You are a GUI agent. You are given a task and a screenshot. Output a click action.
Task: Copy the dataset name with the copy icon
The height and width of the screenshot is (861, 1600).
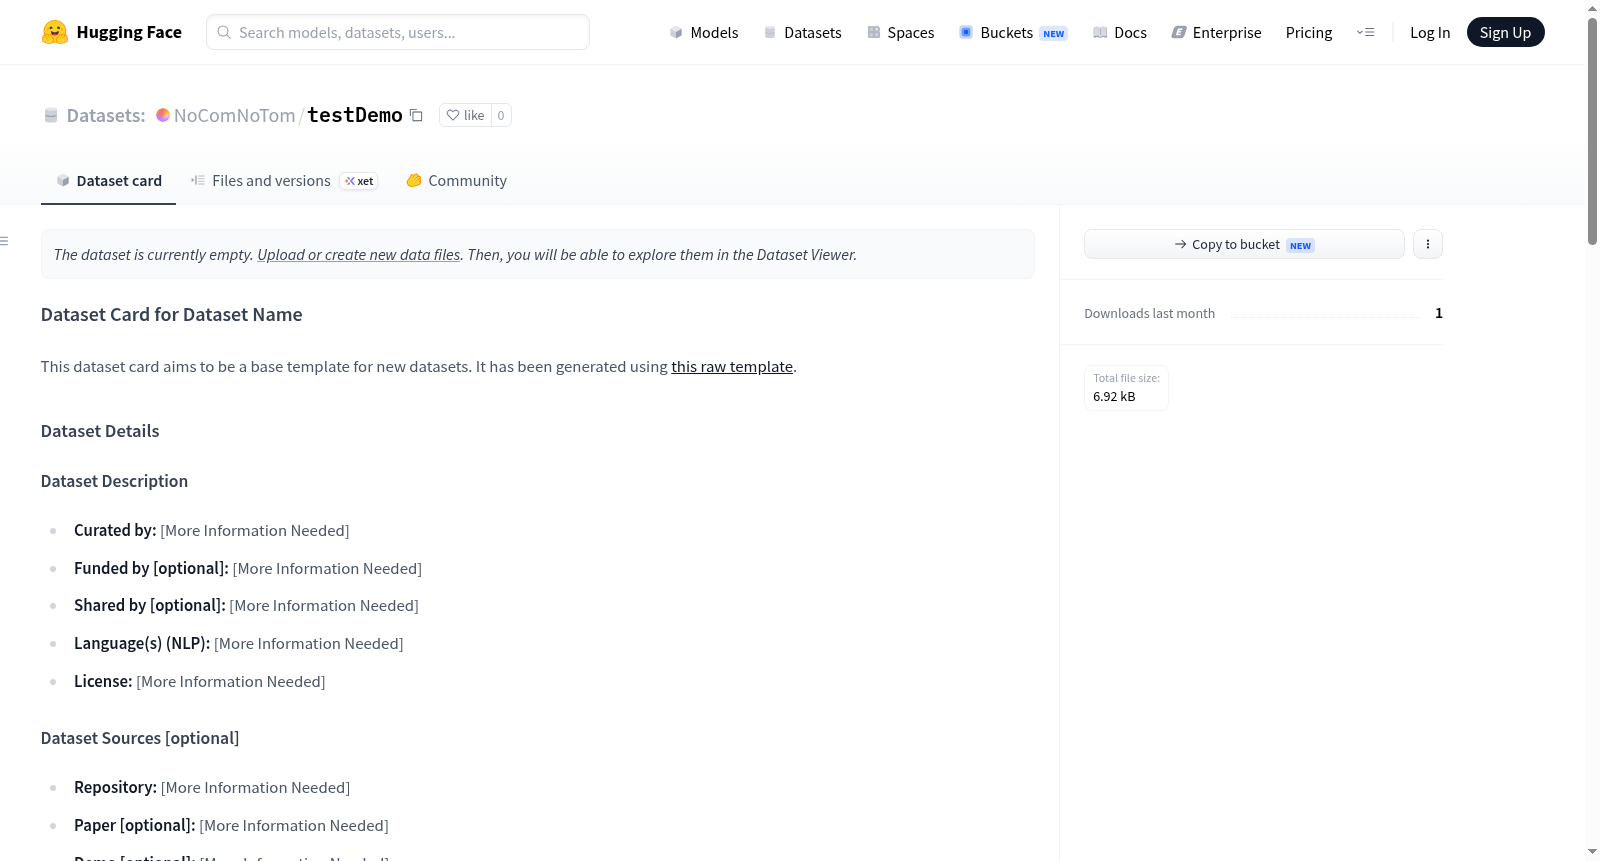(416, 115)
